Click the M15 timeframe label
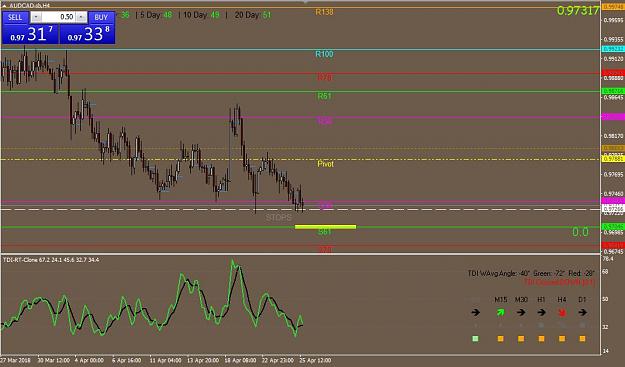This screenshot has height=367, width=625. [x=501, y=300]
